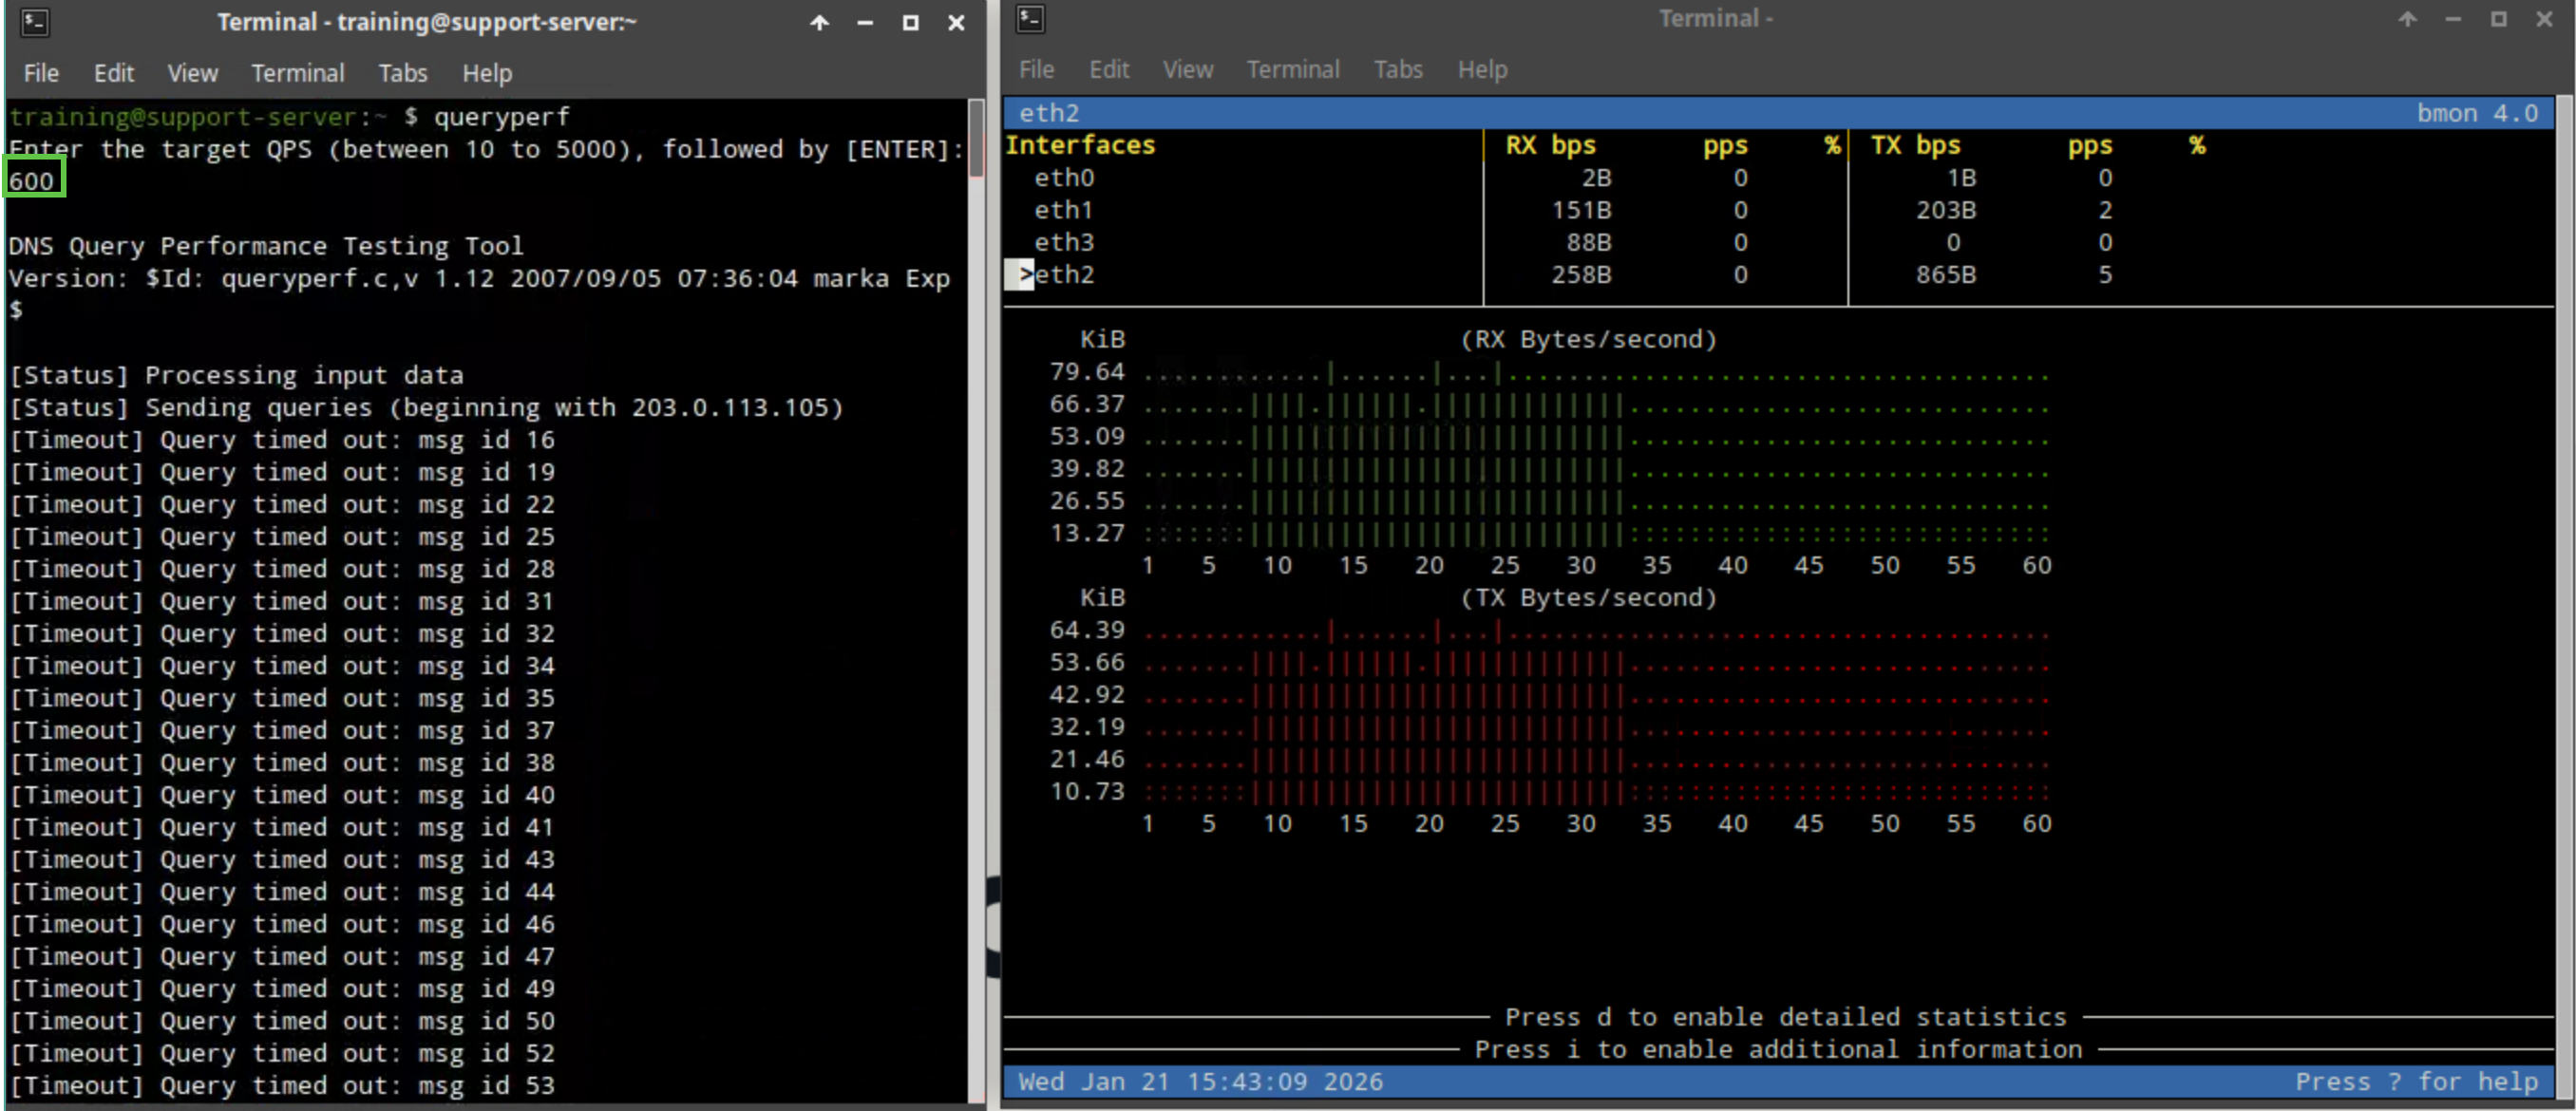Maximize the left terminal window
Screen dimensions: 2576x1111
(x=910, y=22)
